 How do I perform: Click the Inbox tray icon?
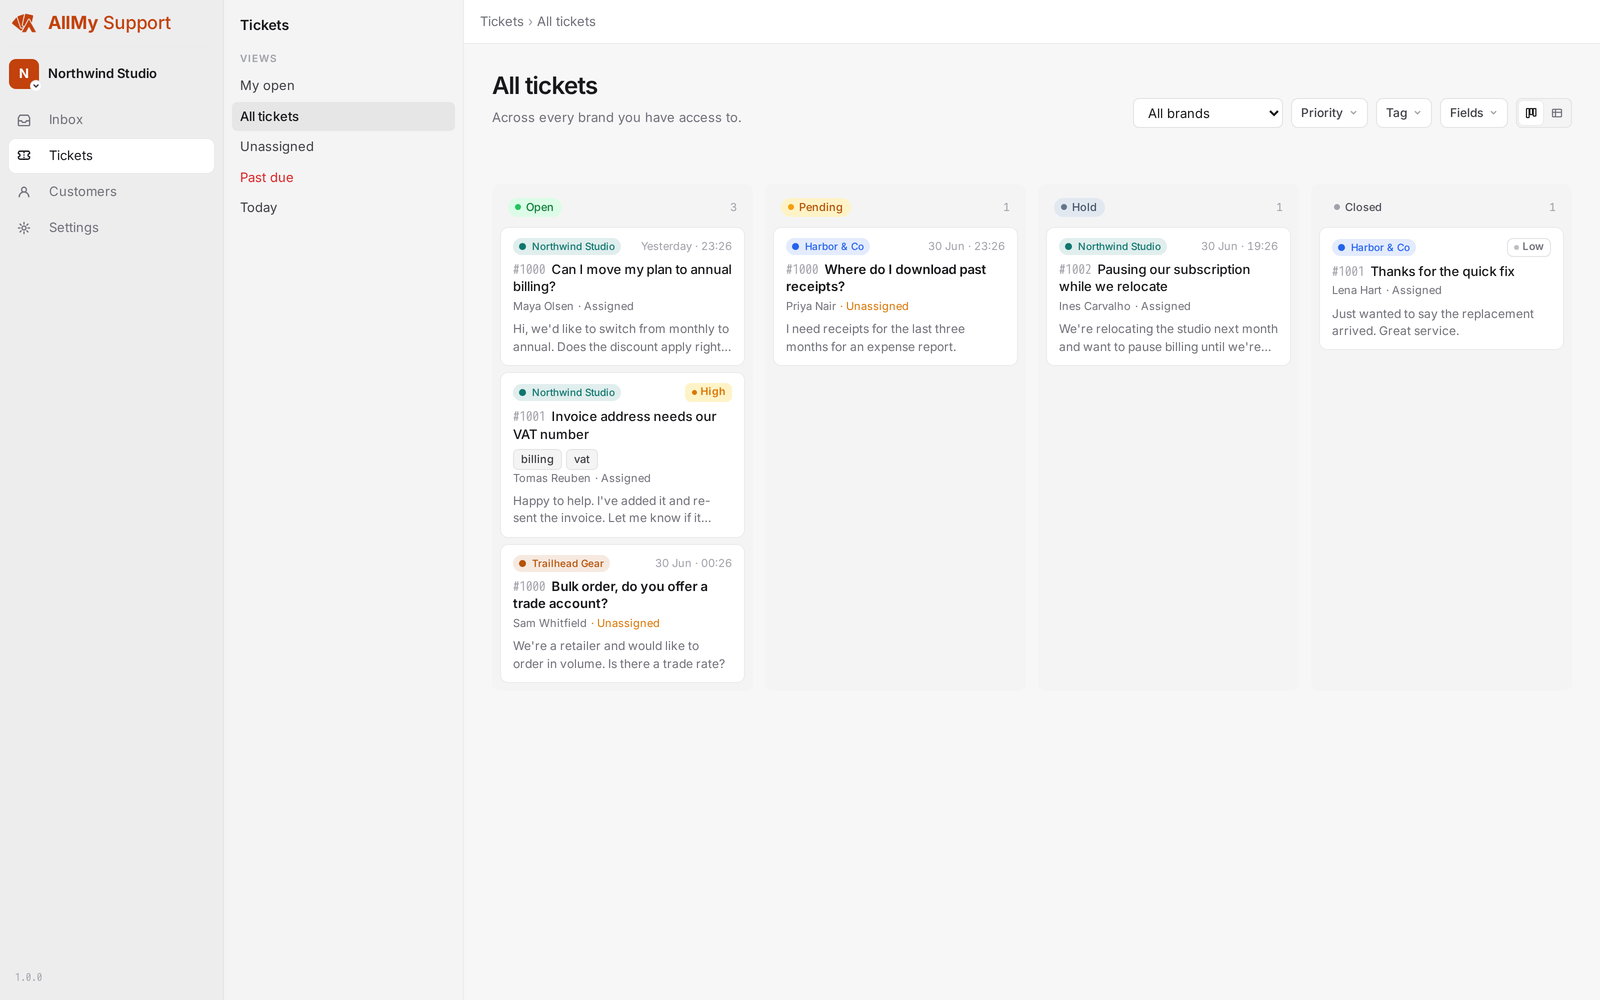click(24, 120)
